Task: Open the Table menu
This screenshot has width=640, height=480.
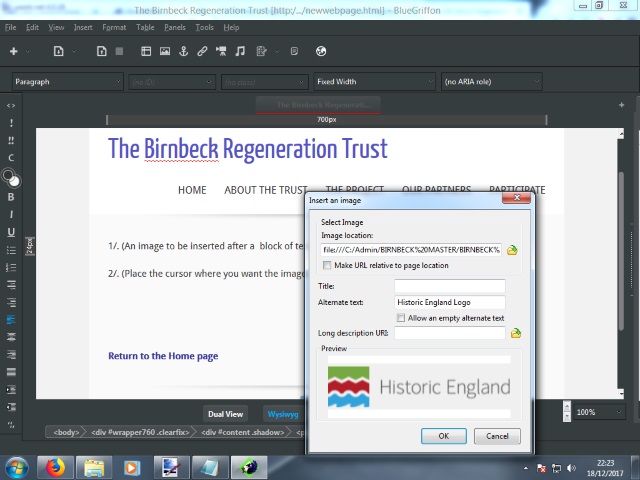Action: (x=145, y=27)
